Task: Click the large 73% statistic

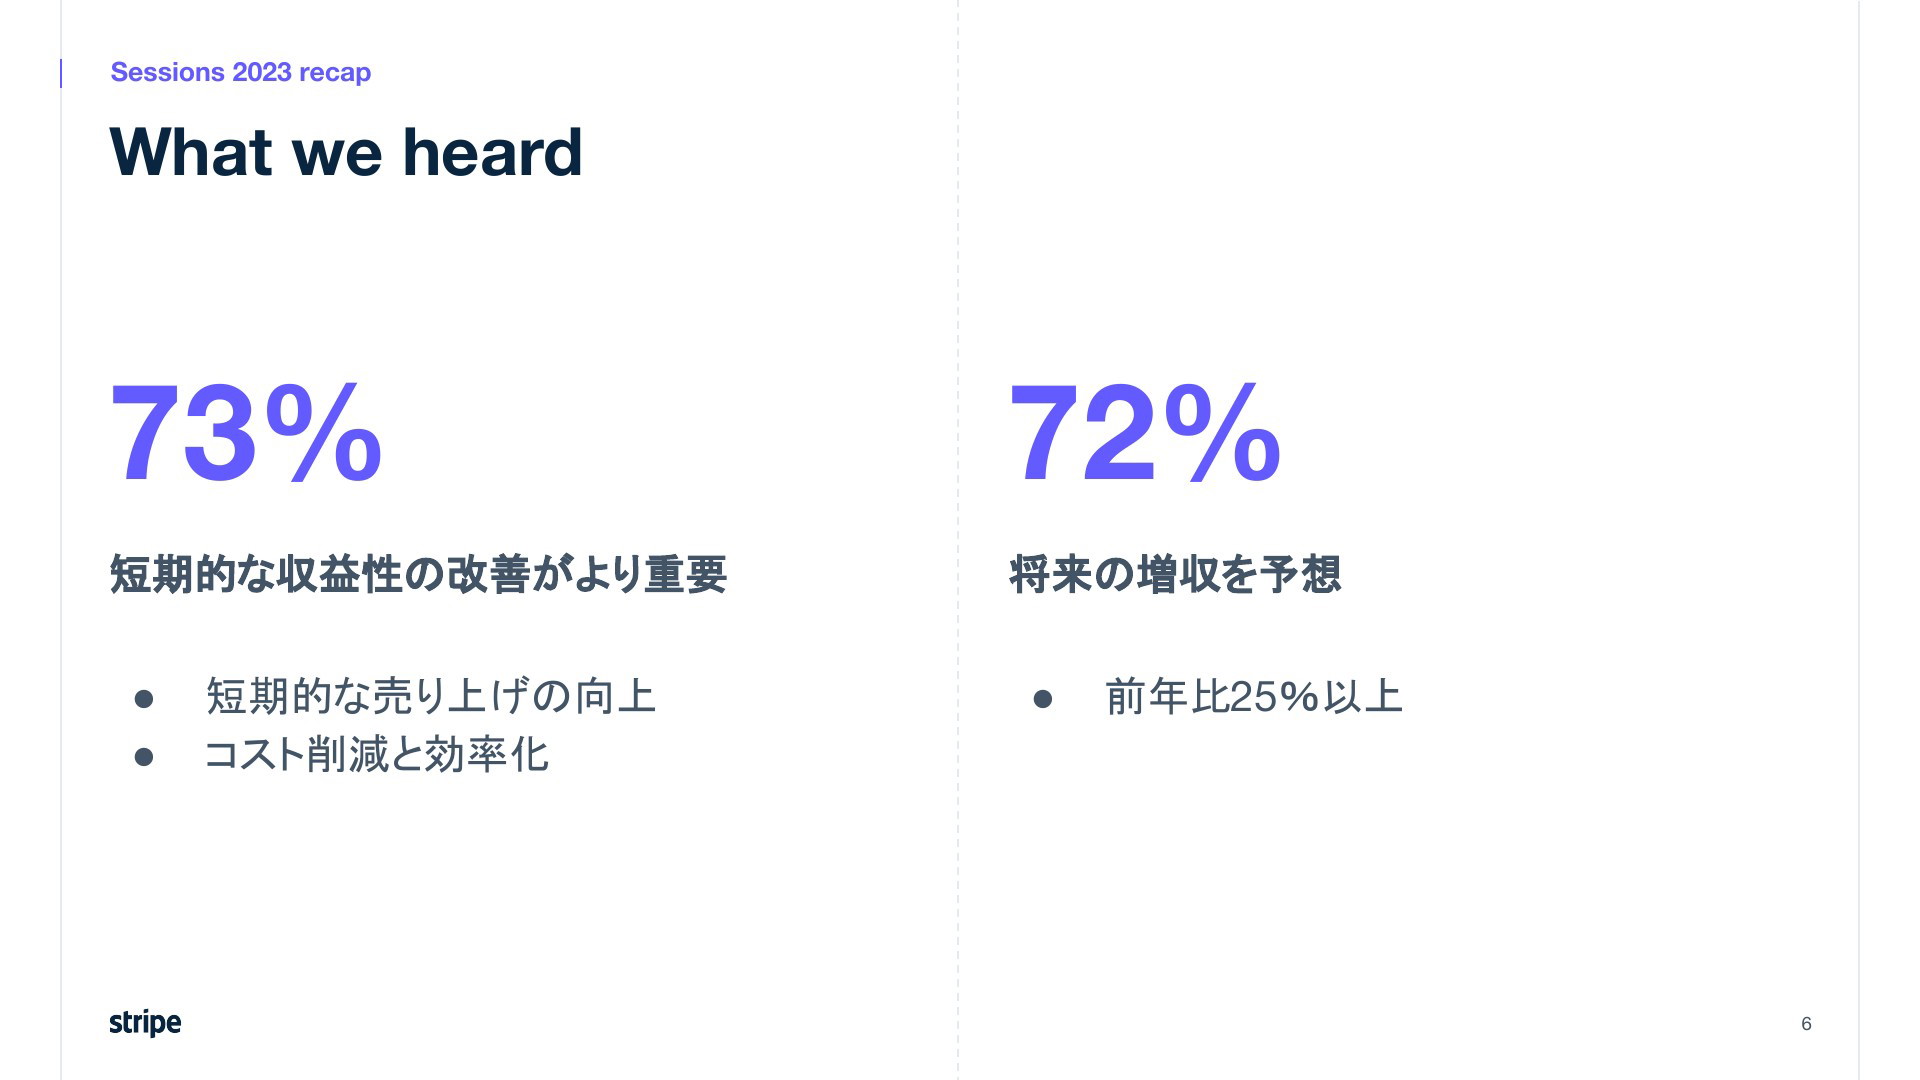Action: (246, 434)
